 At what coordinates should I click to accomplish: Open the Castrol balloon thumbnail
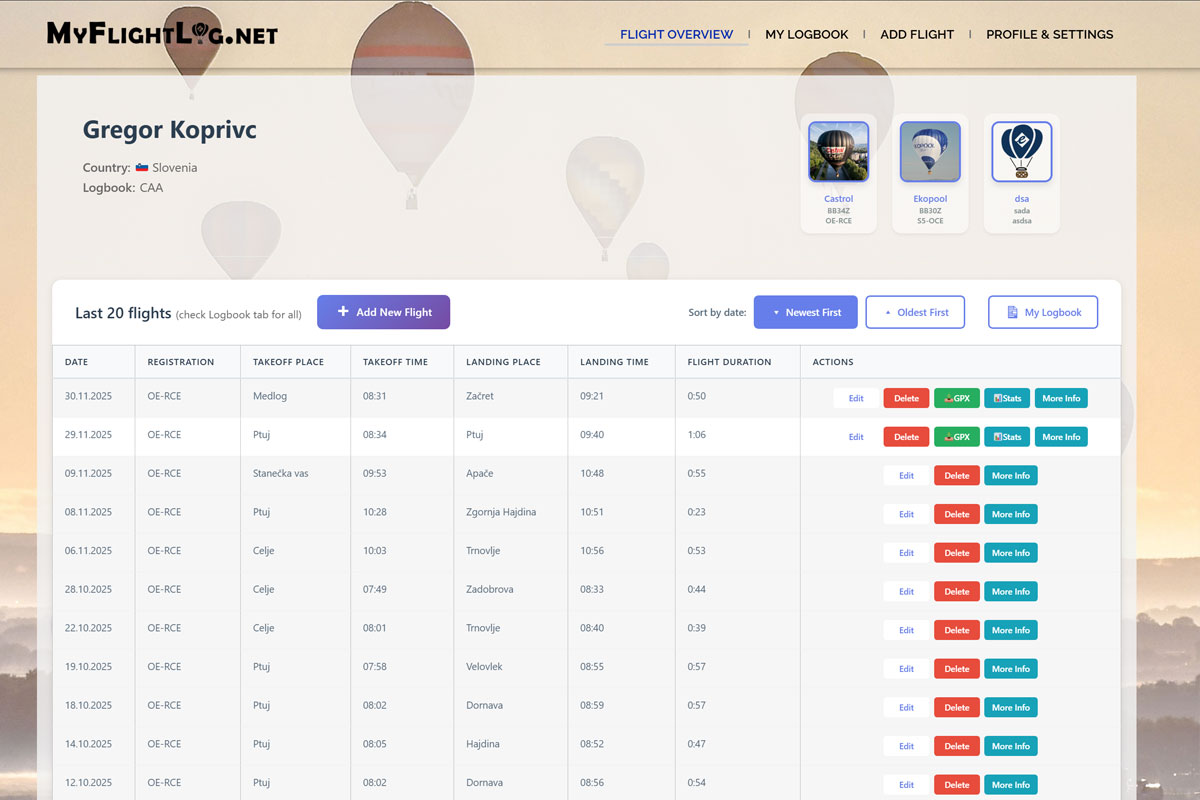(838, 152)
